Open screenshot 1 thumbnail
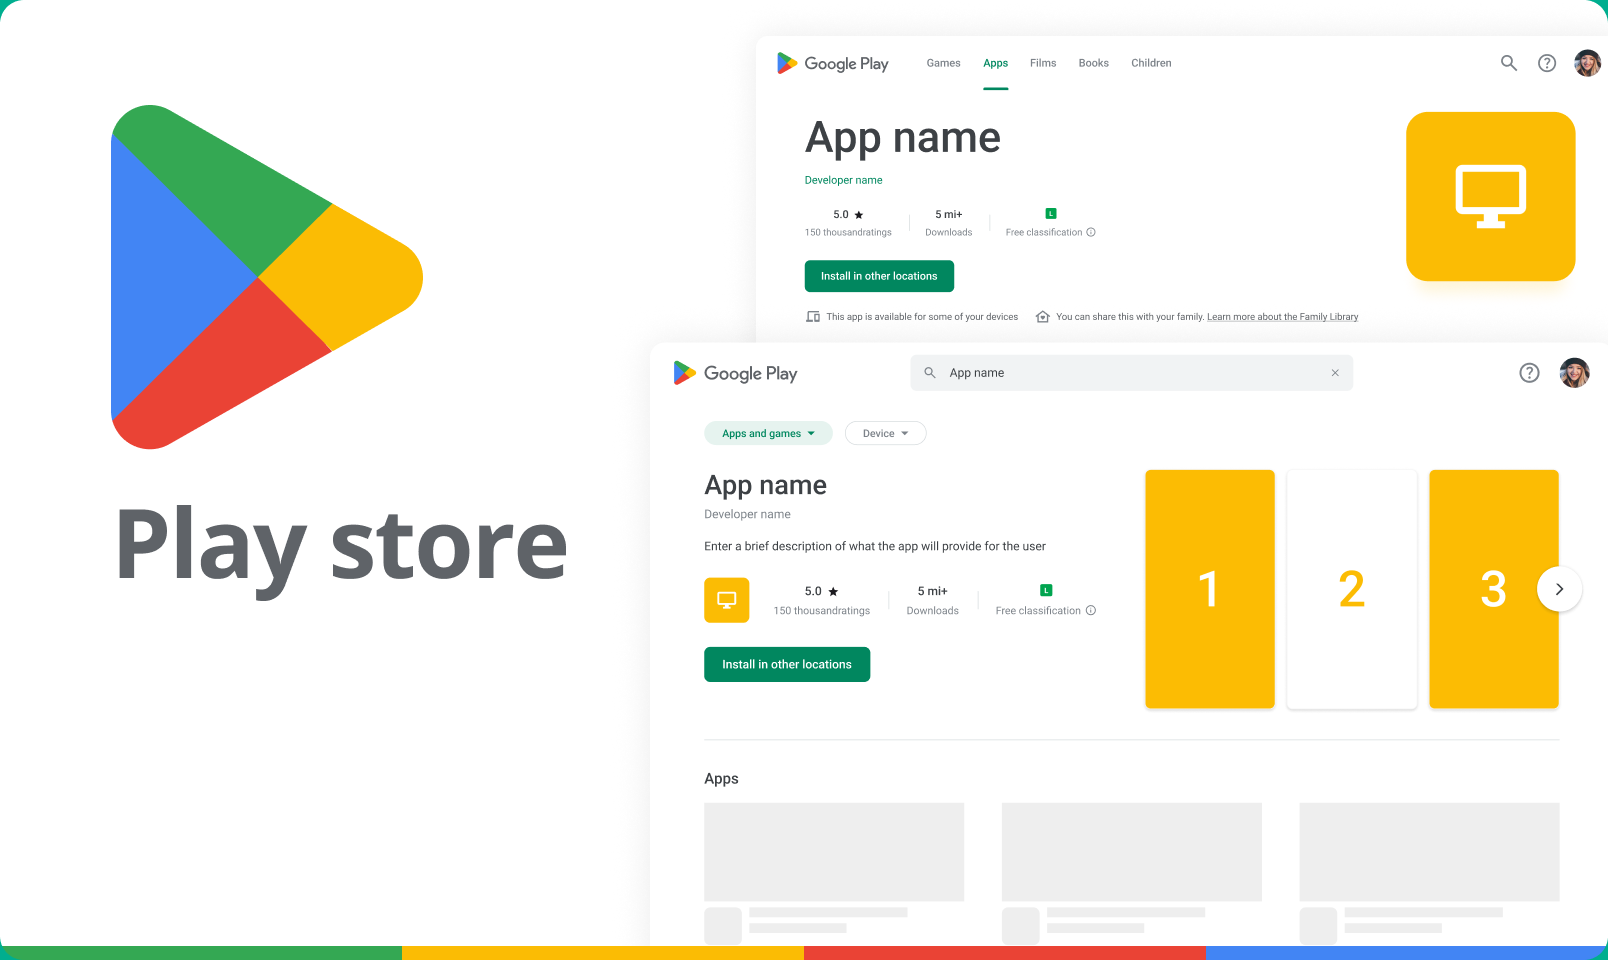This screenshot has width=1608, height=960. [x=1210, y=589]
